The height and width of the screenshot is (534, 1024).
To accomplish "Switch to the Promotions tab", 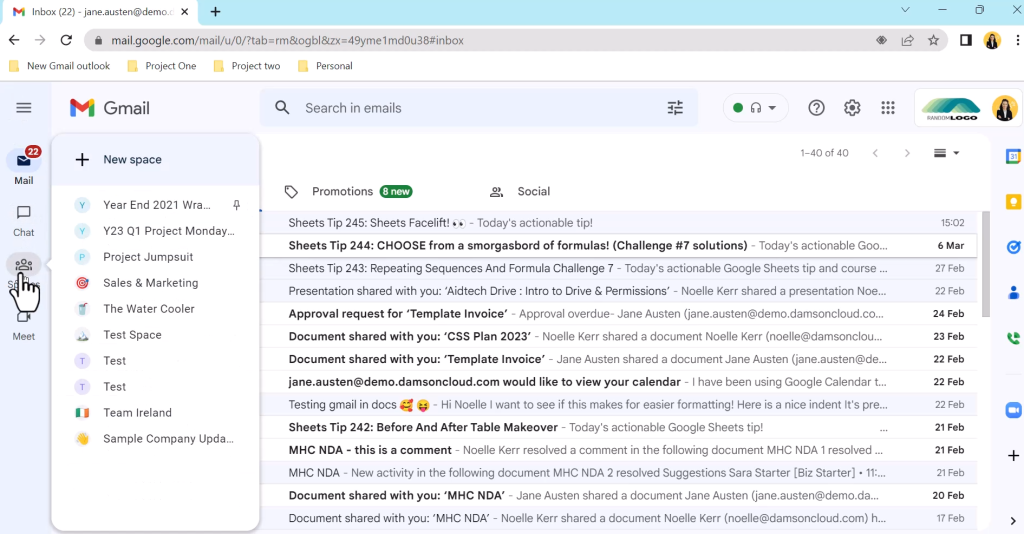I will coord(349,191).
